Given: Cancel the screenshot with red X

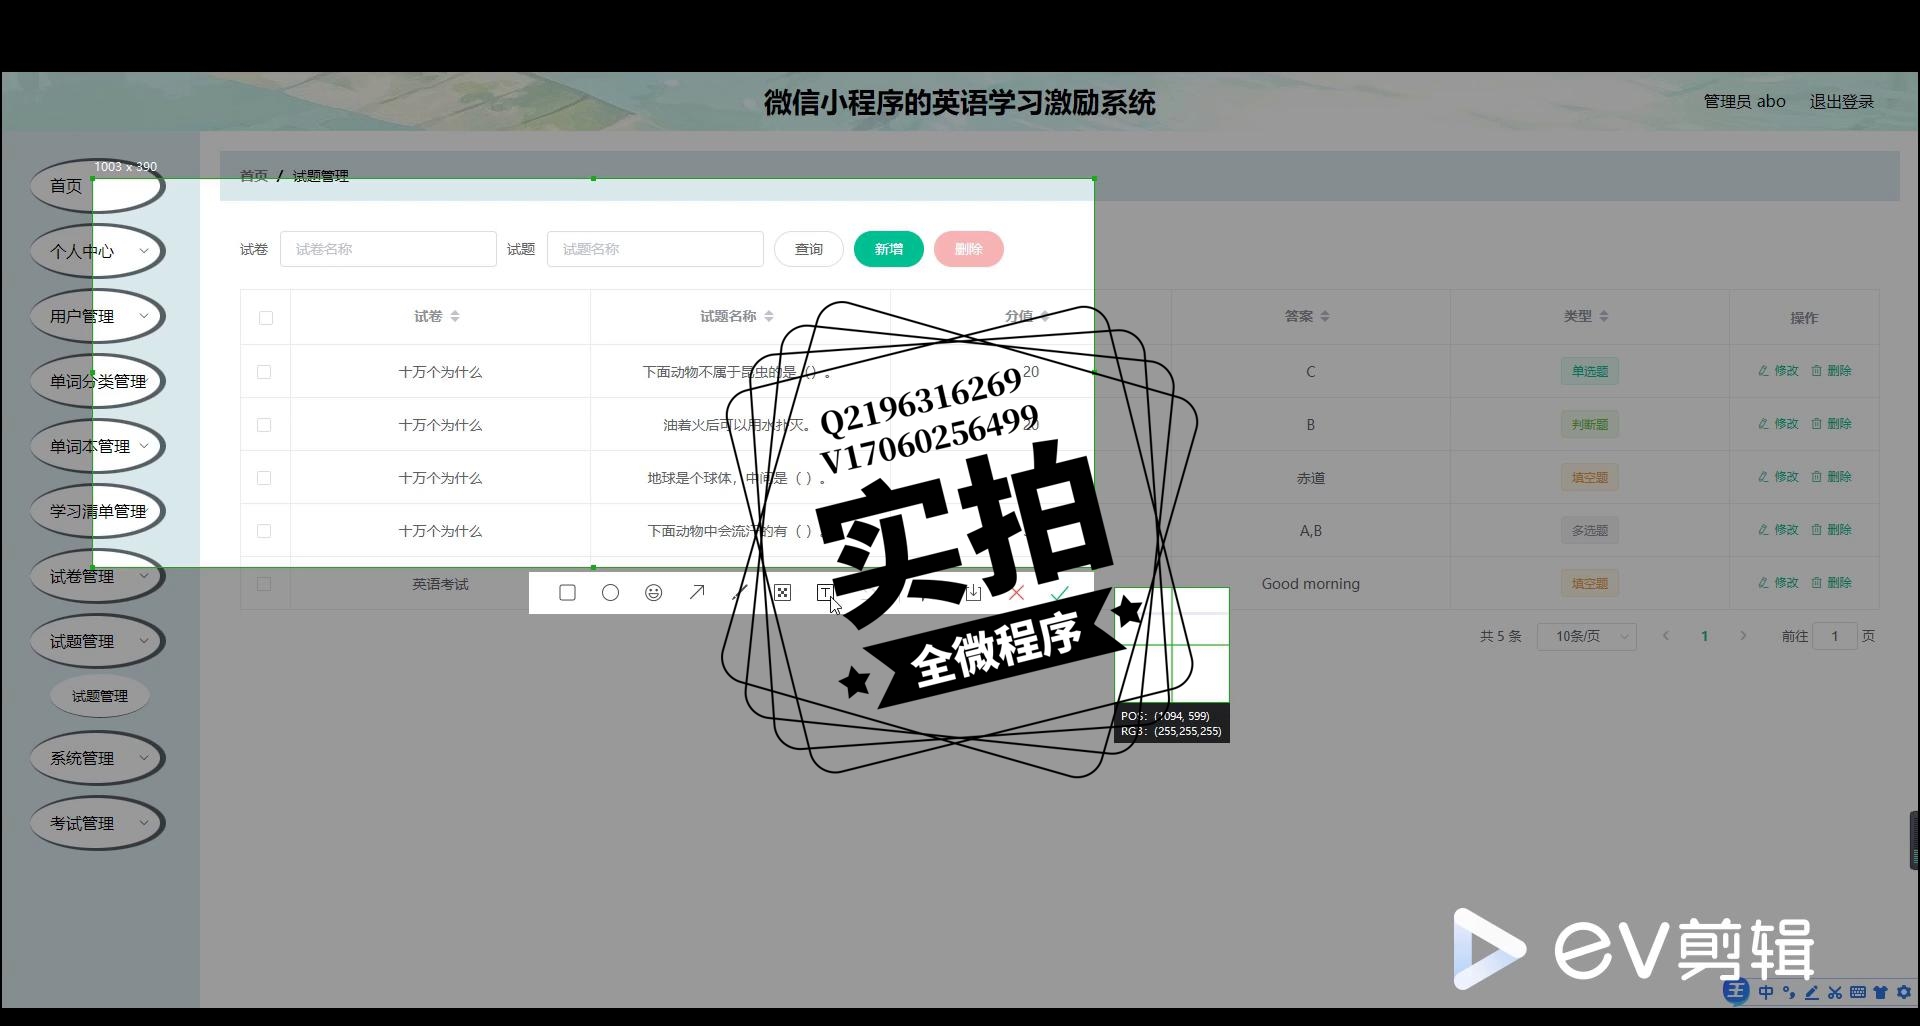Looking at the screenshot, I should pyautogui.click(x=1017, y=593).
